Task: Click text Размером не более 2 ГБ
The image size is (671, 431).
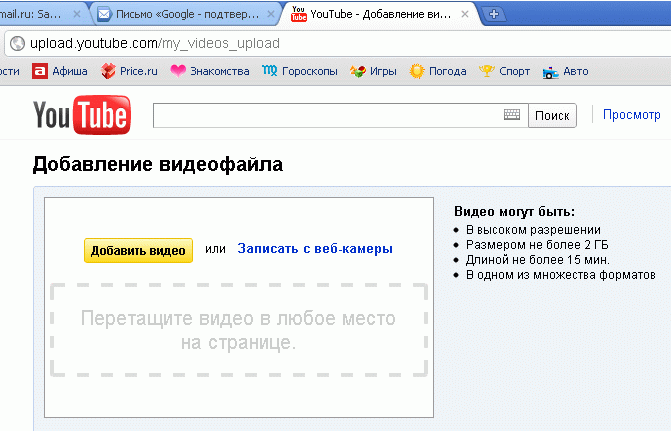Action: click(x=537, y=245)
